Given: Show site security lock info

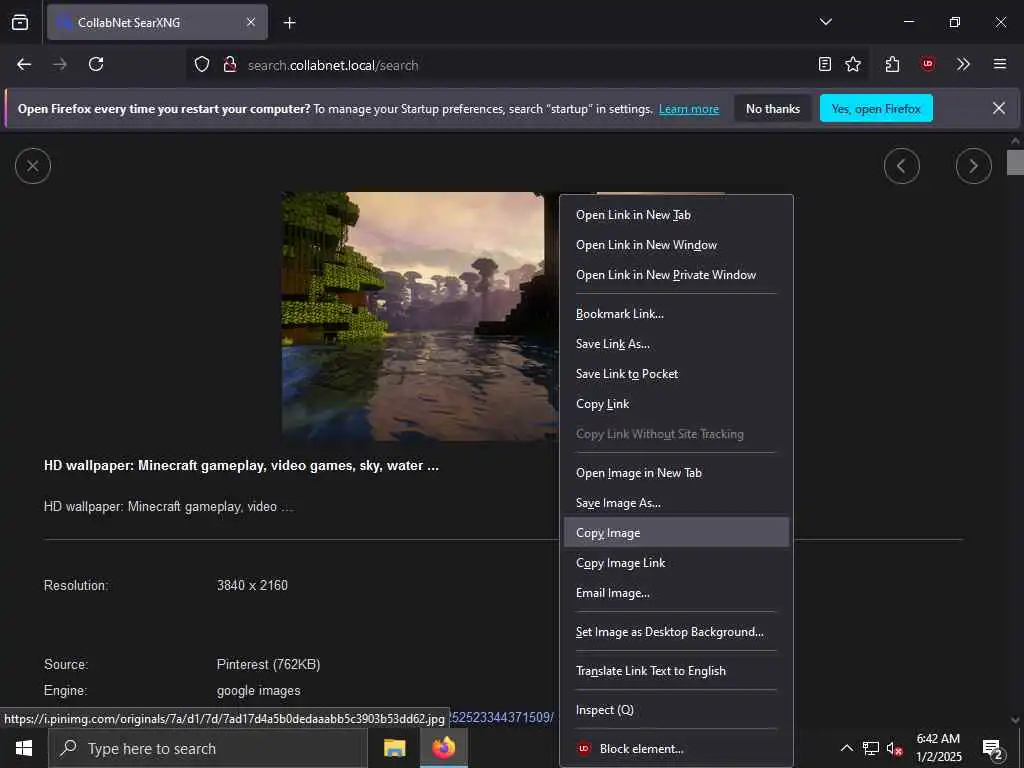Looking at the screenshot, I should click(x=230, y=64).
